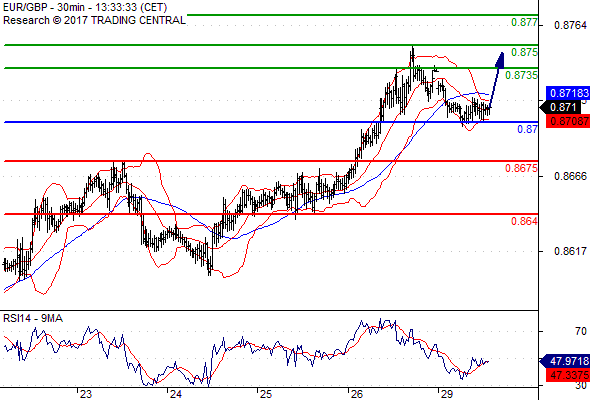
Task: Click the date 23 axis label
Action: (x=86, y=394)
